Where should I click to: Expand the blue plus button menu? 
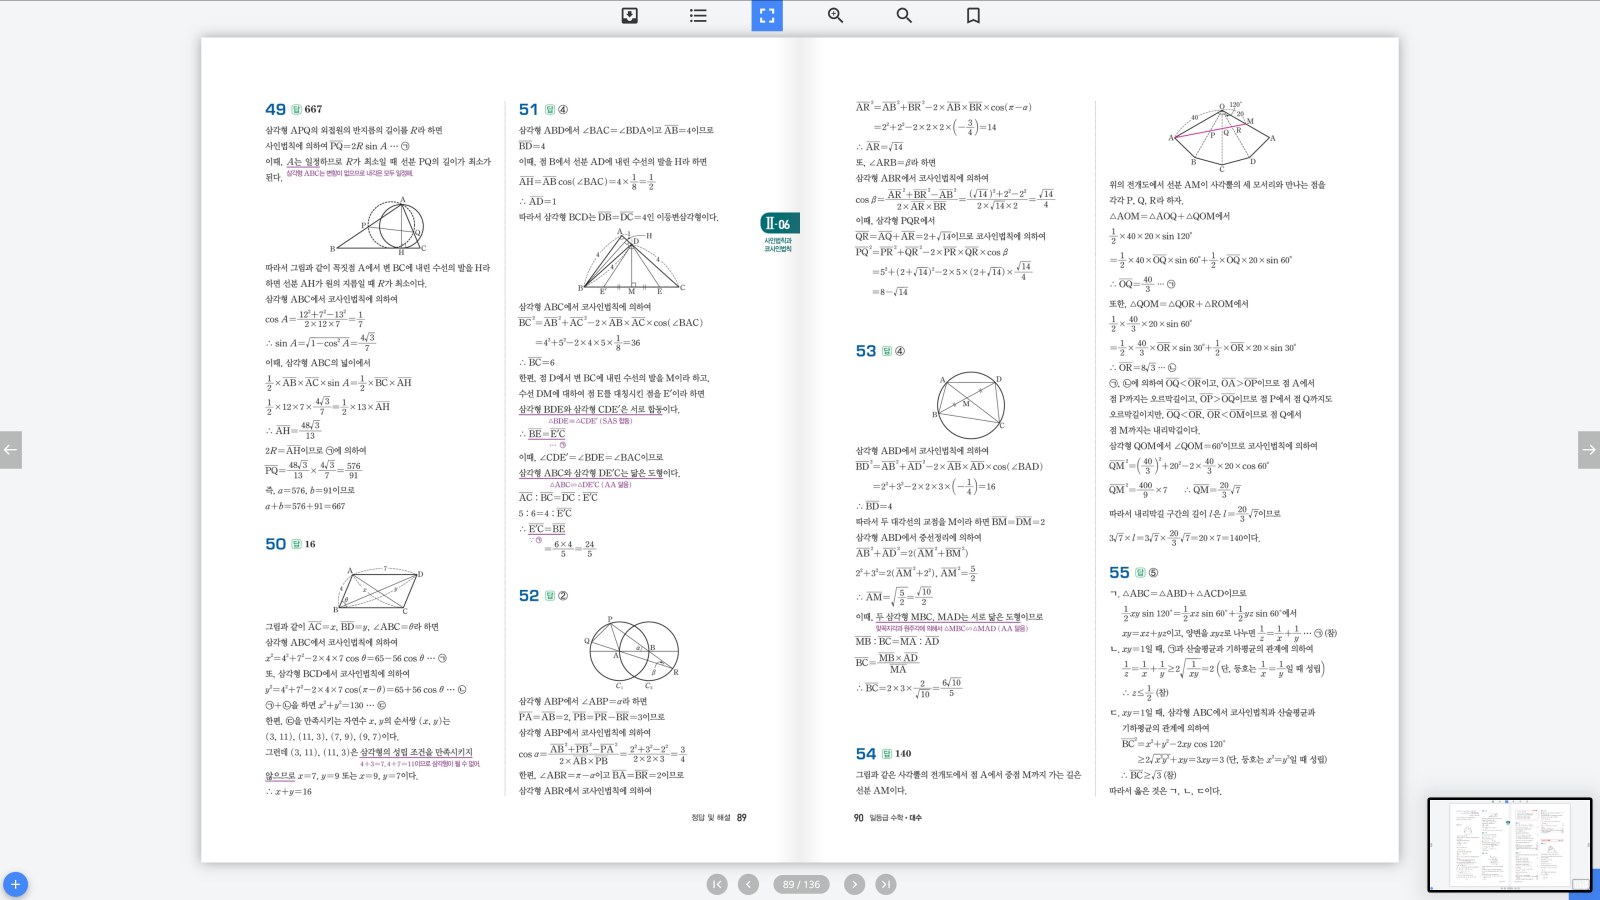tap(15, 884)
